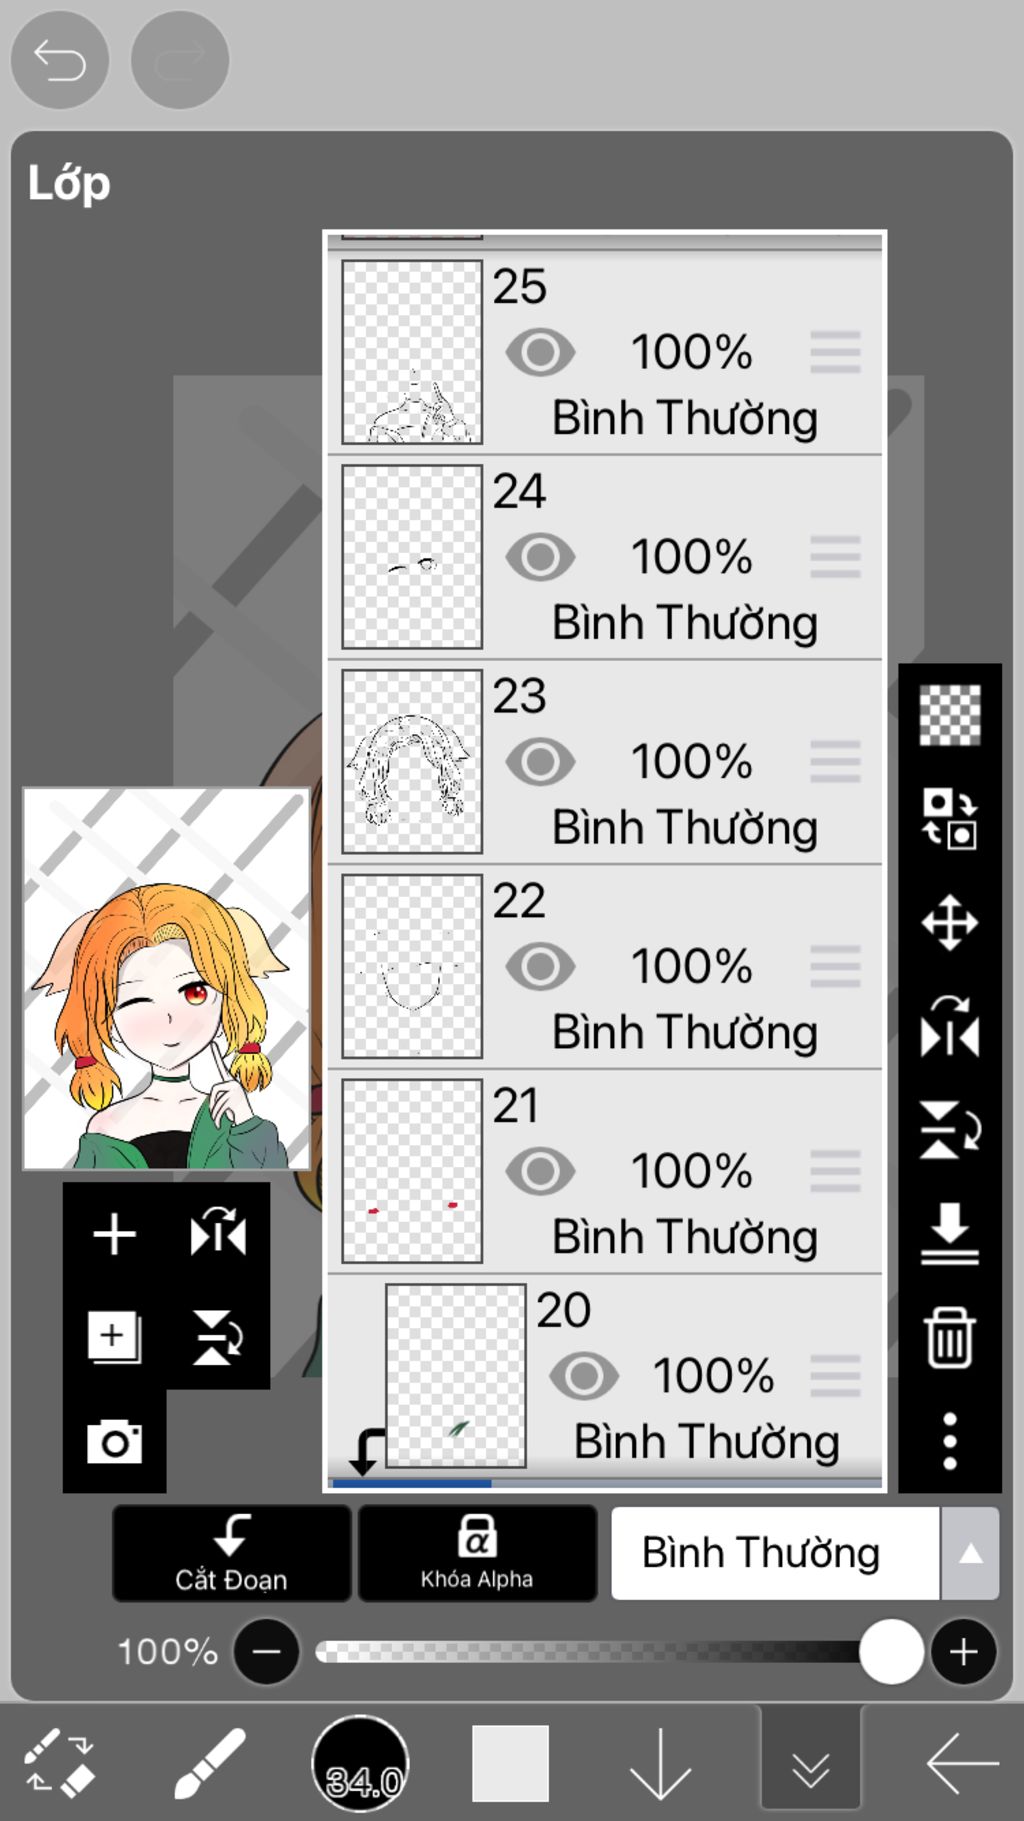Hide layer 25 with eye icon
The height and width of the screenshot is (1821, 1024).
540,352
